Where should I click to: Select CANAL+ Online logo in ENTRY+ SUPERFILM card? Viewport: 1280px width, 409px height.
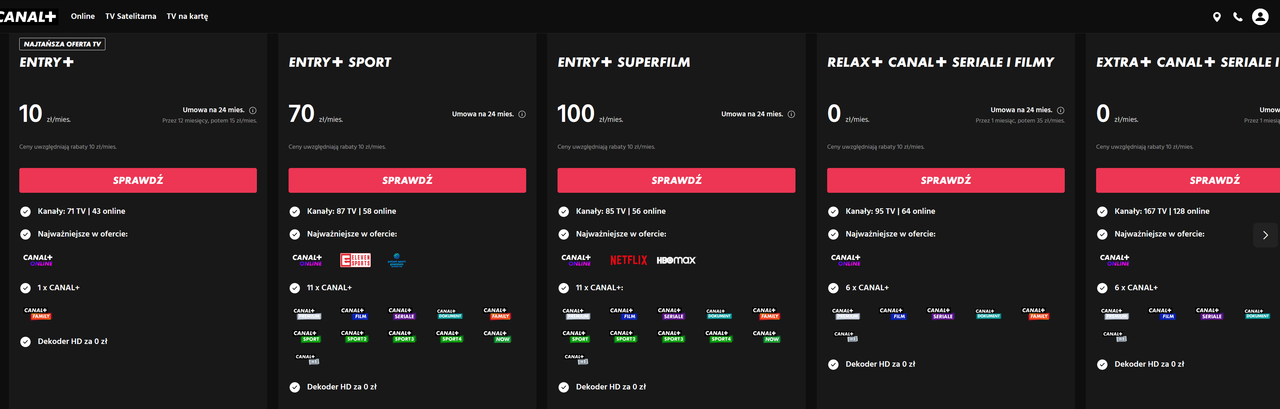click(x=577, y=259)
